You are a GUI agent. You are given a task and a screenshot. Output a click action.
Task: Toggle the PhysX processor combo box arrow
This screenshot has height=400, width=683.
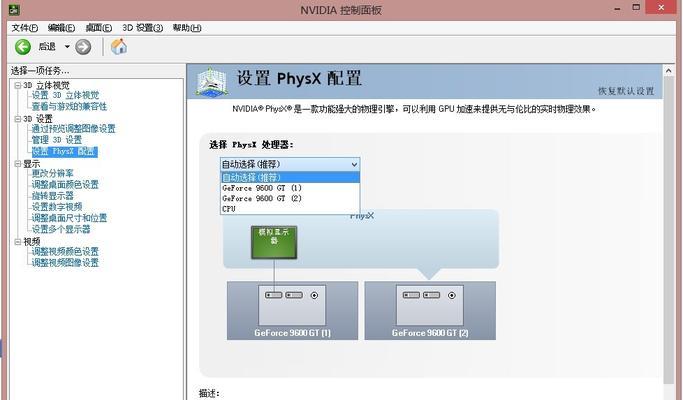point(354,164)
